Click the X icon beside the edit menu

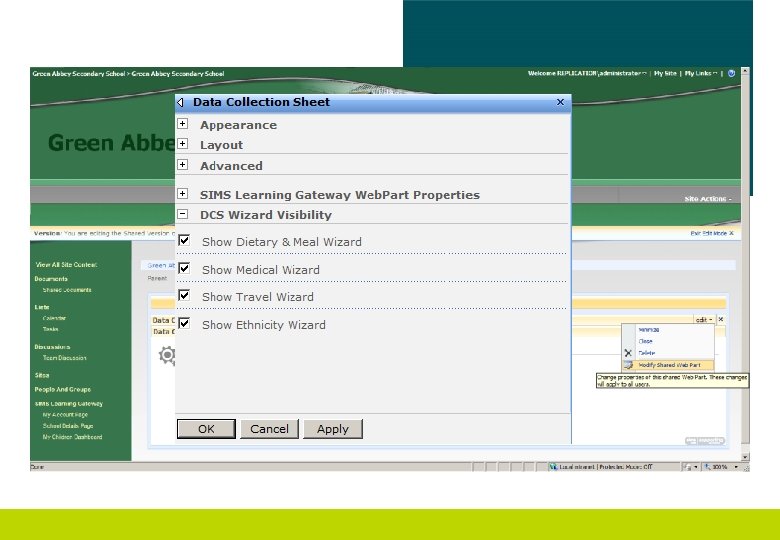click(x=721, y=319)
